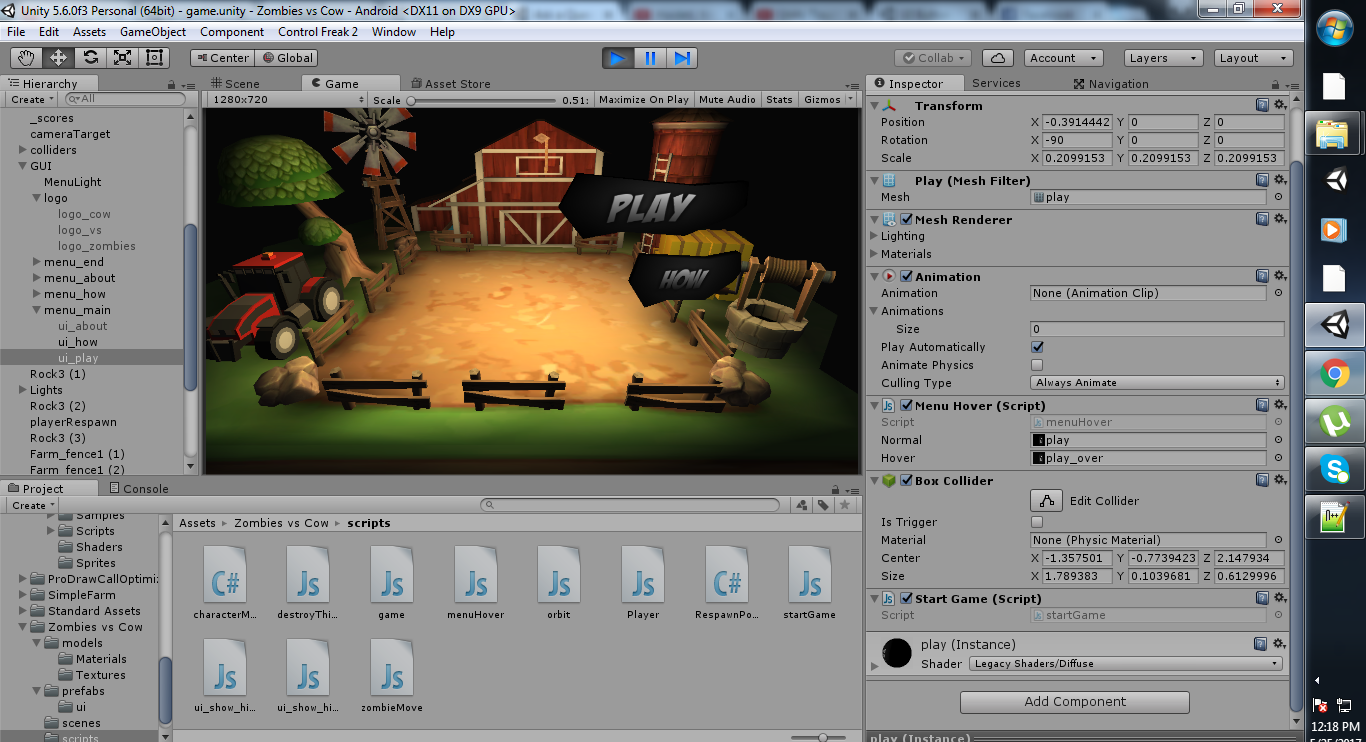This screenshot has height=742, width=1366.
Task: Open the GameObject menu
Action: (x=153, y=32)
